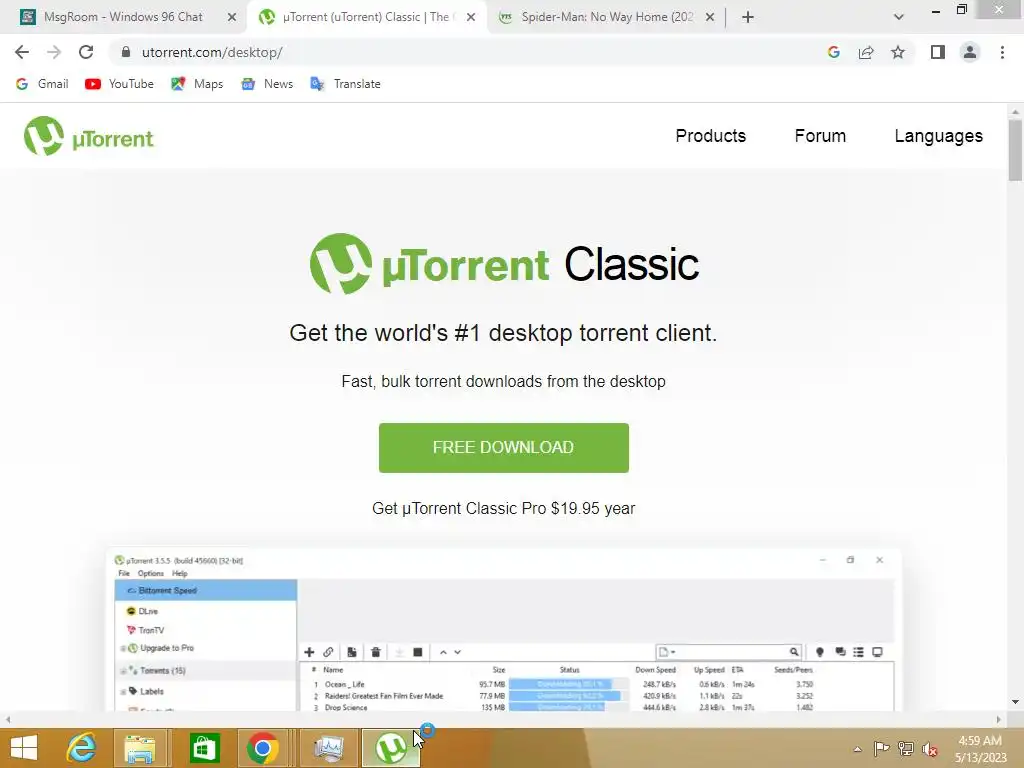1024x768 pixels.
Task: Open the monitor app in taskbar
Action: click(328, 748)
